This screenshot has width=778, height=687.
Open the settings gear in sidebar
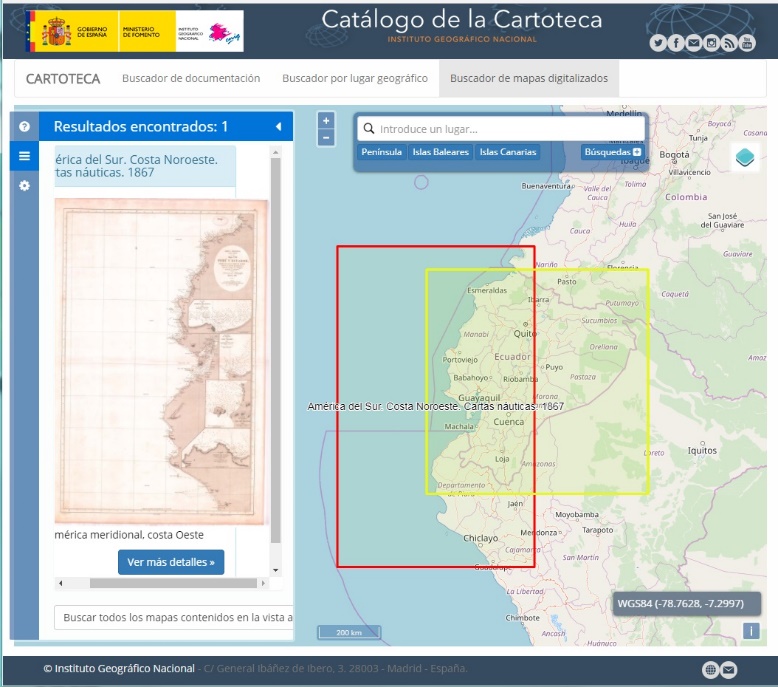pyautogui.click(x=24, y=186)
